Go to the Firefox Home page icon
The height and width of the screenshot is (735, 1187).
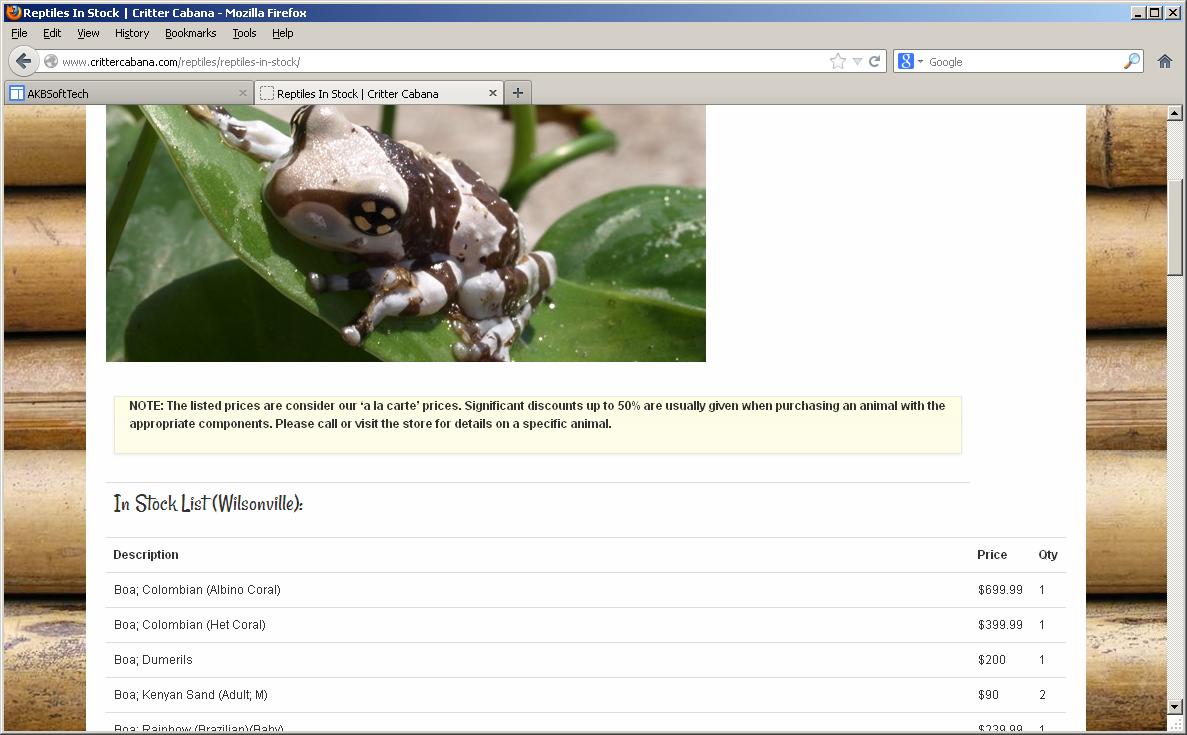(x=1164, y=61)
